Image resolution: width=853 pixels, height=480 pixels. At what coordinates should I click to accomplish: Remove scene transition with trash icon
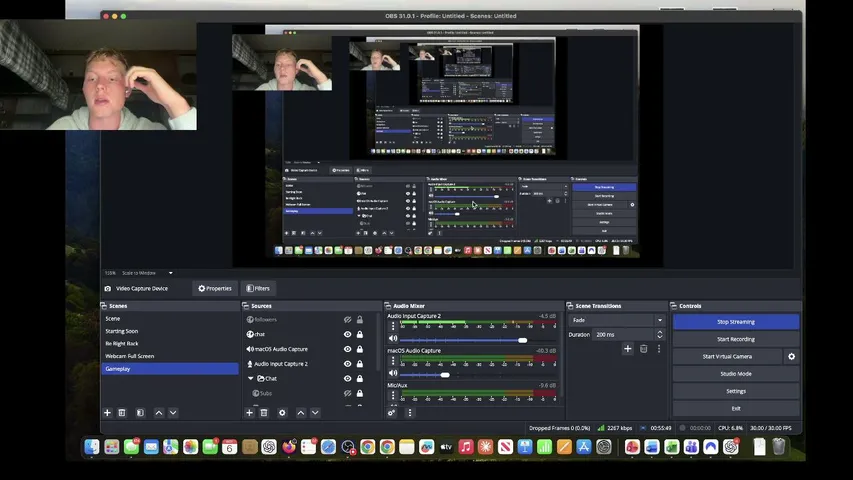[644, 348]
